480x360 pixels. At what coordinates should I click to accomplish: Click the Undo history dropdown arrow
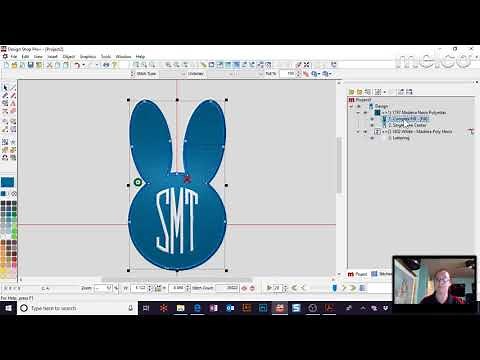pyautogui.click(x=83, y=65)
